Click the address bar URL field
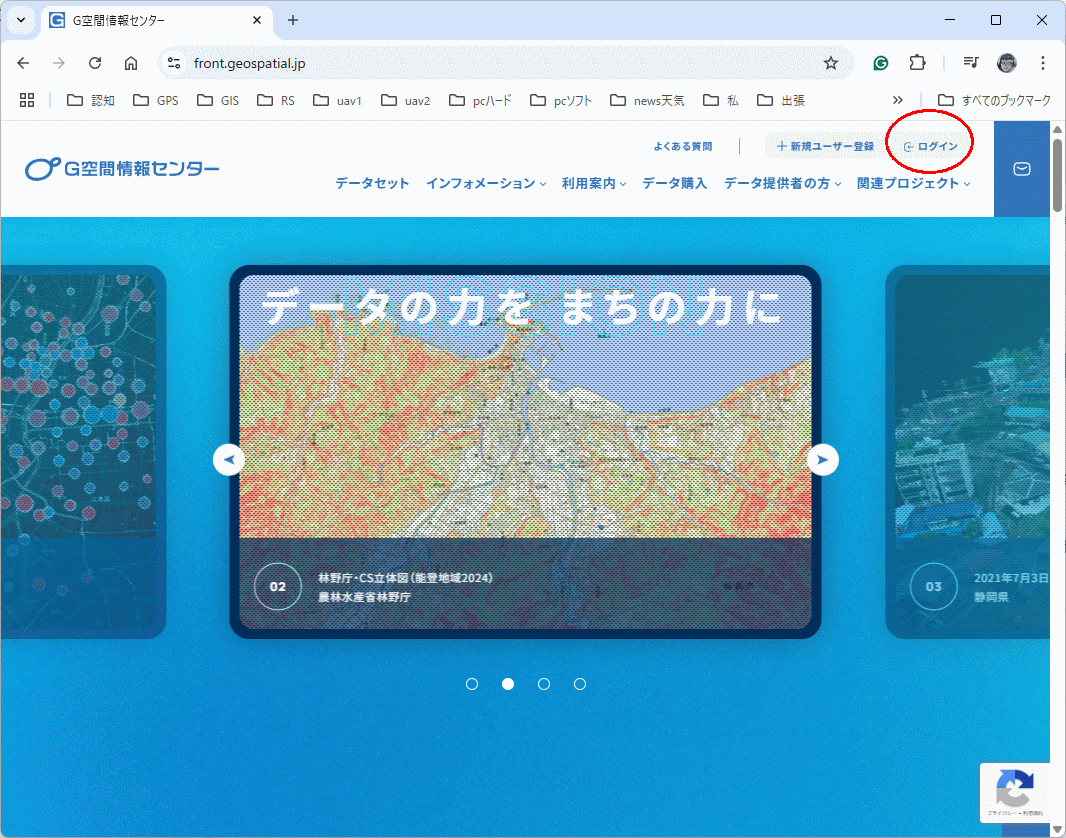This screenshot has height=838, width=1066. (500, 63)
